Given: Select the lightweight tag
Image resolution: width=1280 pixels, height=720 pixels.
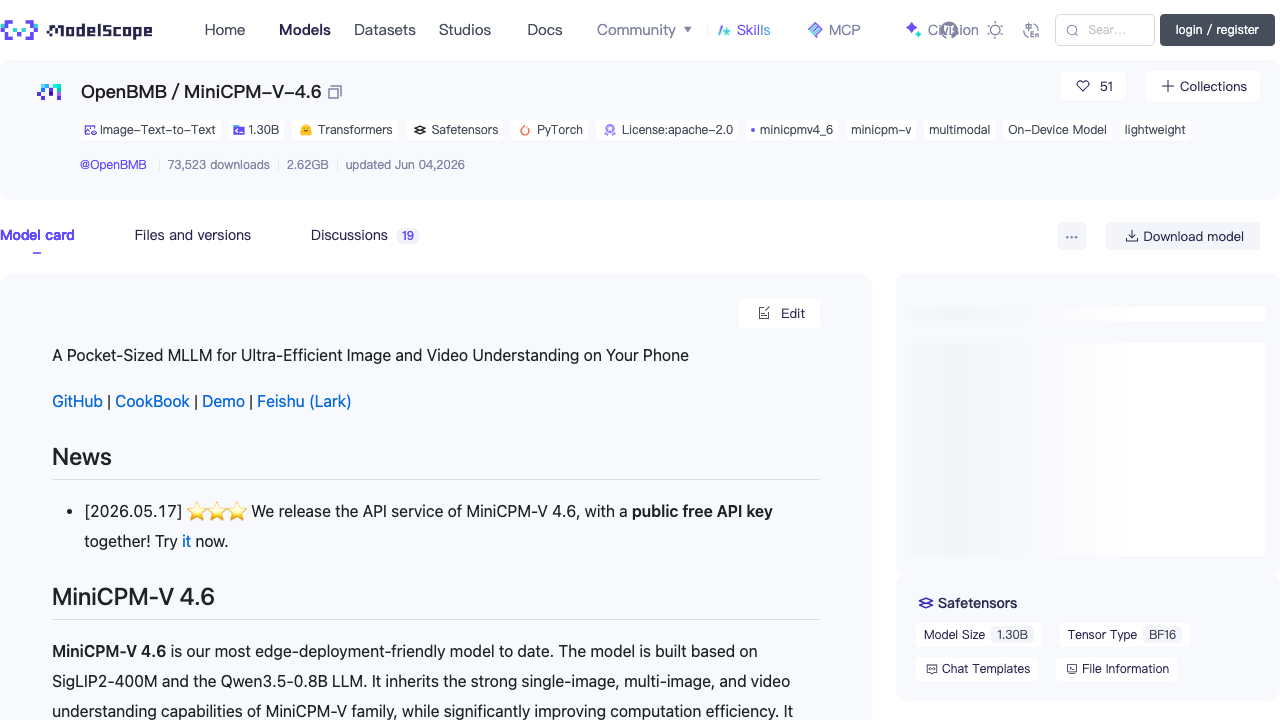Looking at the screenshot, I should point(1155,130).
